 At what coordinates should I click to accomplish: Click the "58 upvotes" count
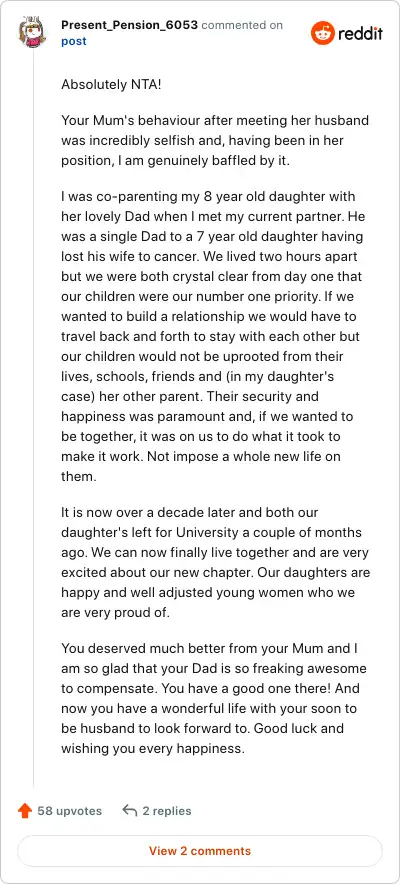click(70, 811)
